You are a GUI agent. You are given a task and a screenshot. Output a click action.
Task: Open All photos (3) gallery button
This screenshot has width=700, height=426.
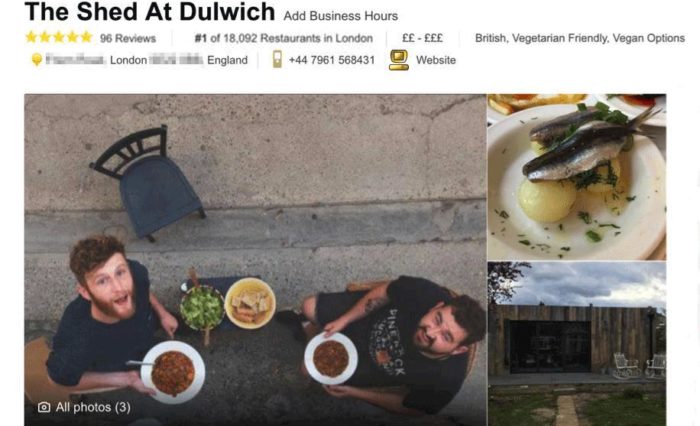coord(84,407)
